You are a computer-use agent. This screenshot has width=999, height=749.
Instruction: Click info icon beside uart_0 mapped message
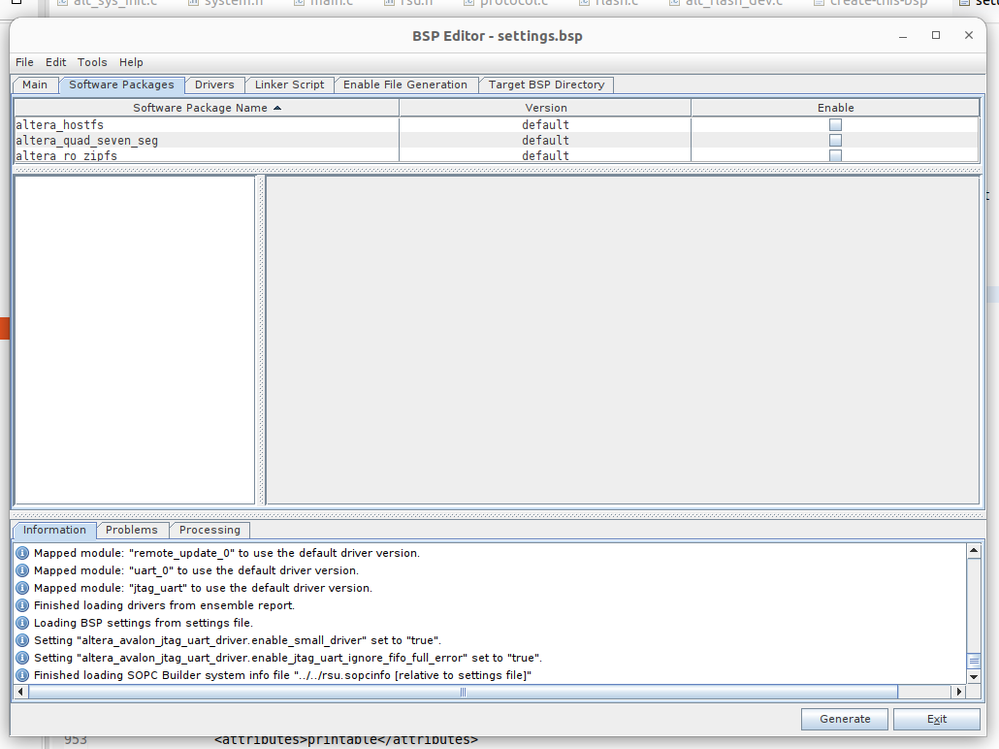tap(22, 570)
